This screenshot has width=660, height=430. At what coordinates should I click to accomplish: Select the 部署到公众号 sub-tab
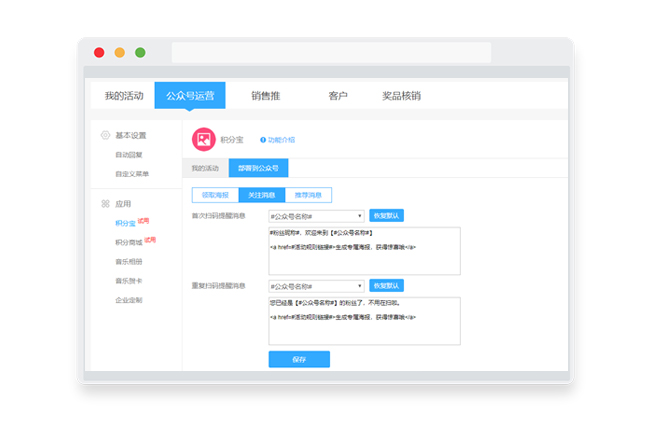point(258,168)
